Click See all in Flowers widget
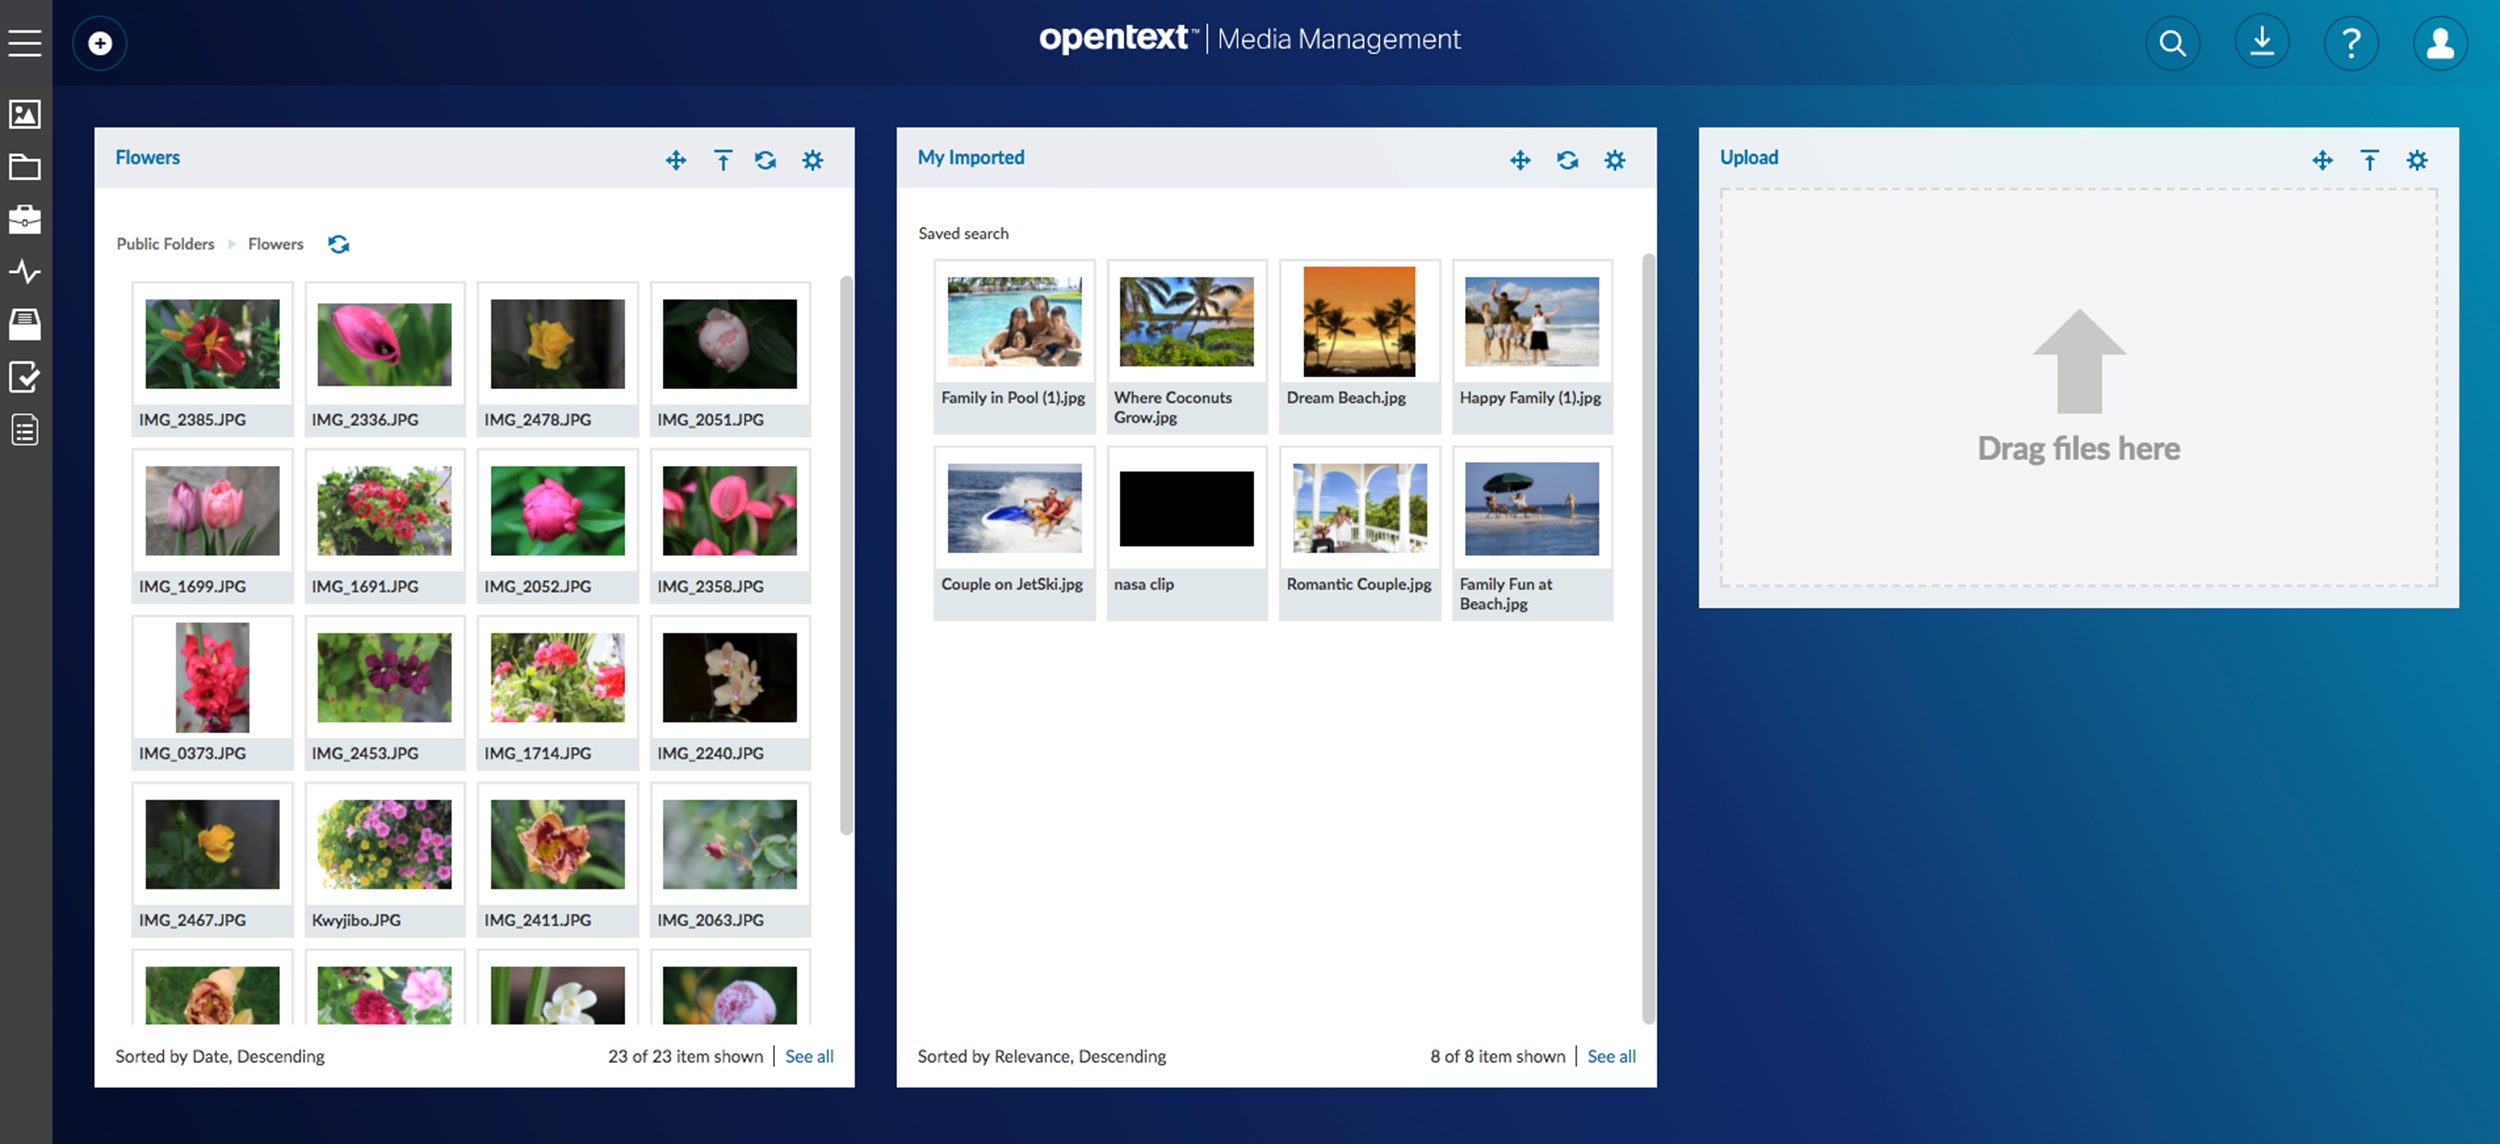Viewport: 2500px width, 1144px height. 809,1056
